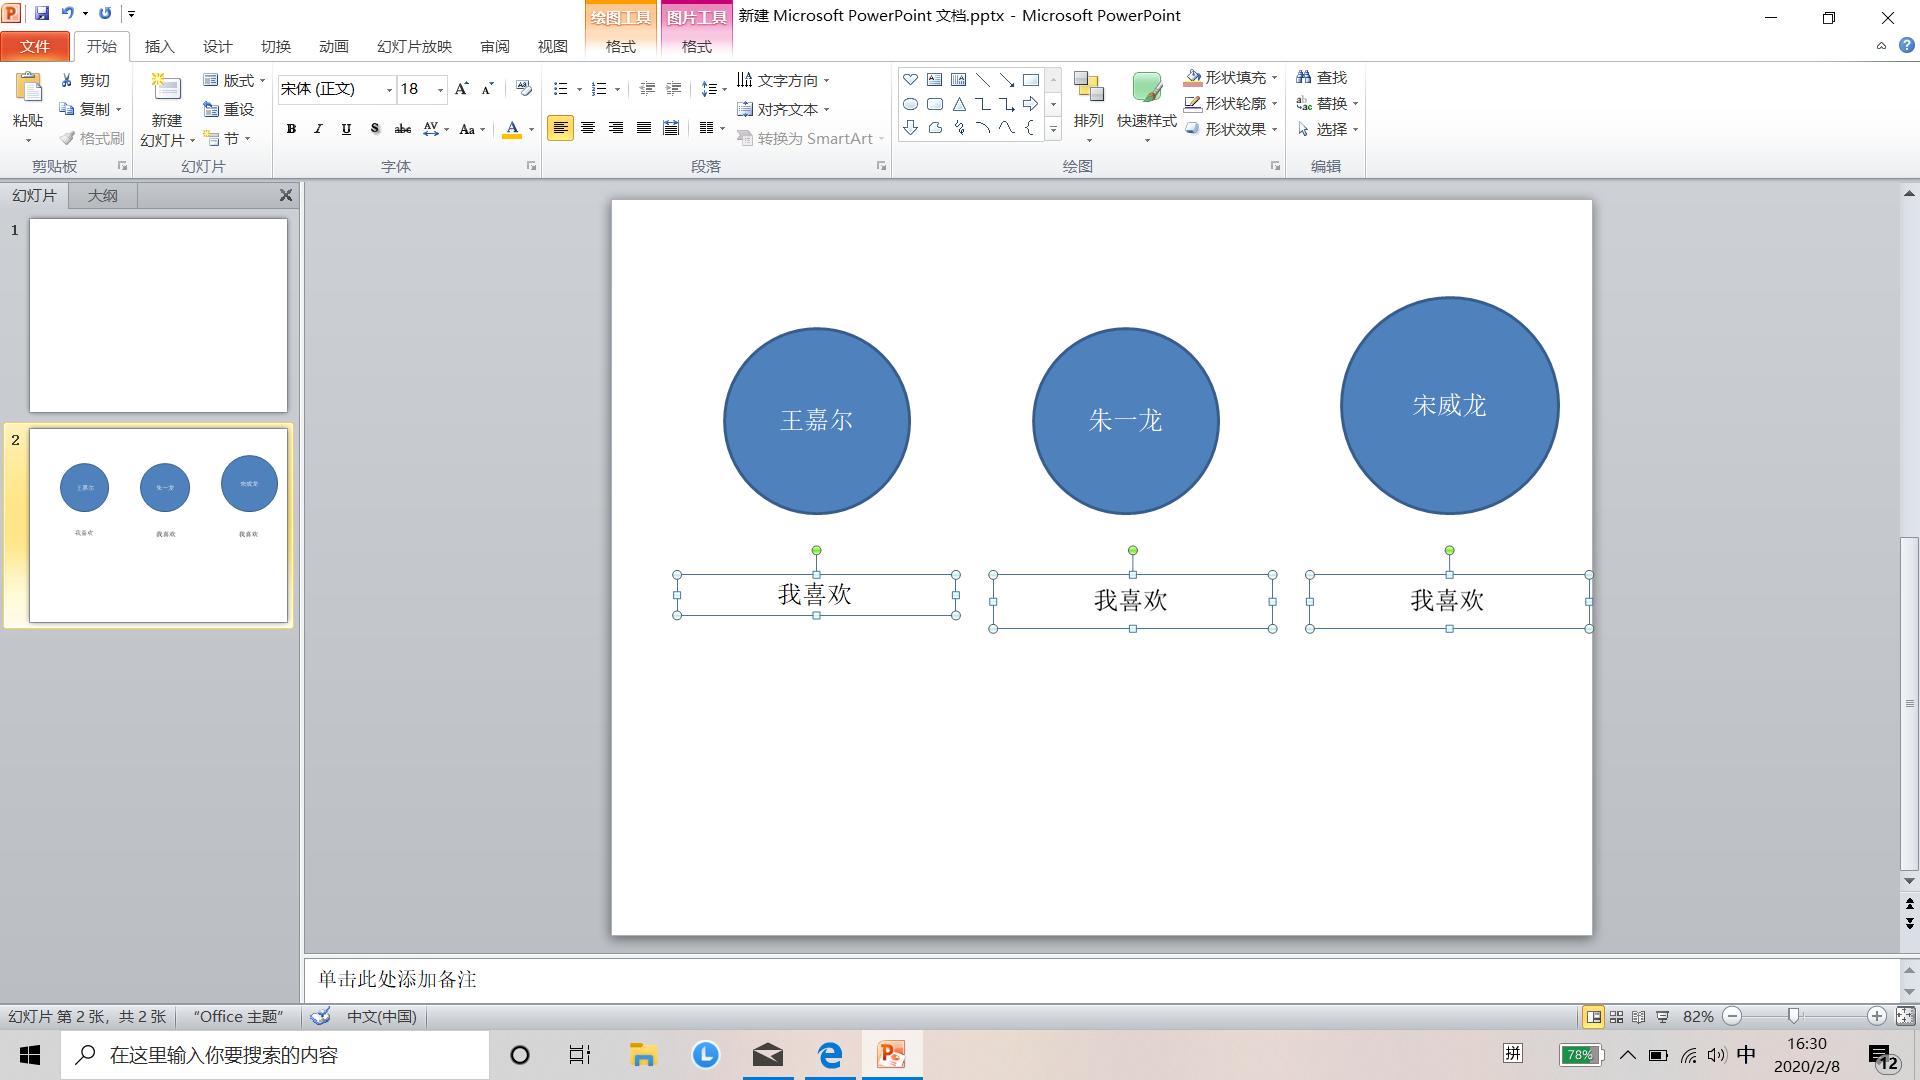Select the slide 1 thumbnail

(158, 315)
